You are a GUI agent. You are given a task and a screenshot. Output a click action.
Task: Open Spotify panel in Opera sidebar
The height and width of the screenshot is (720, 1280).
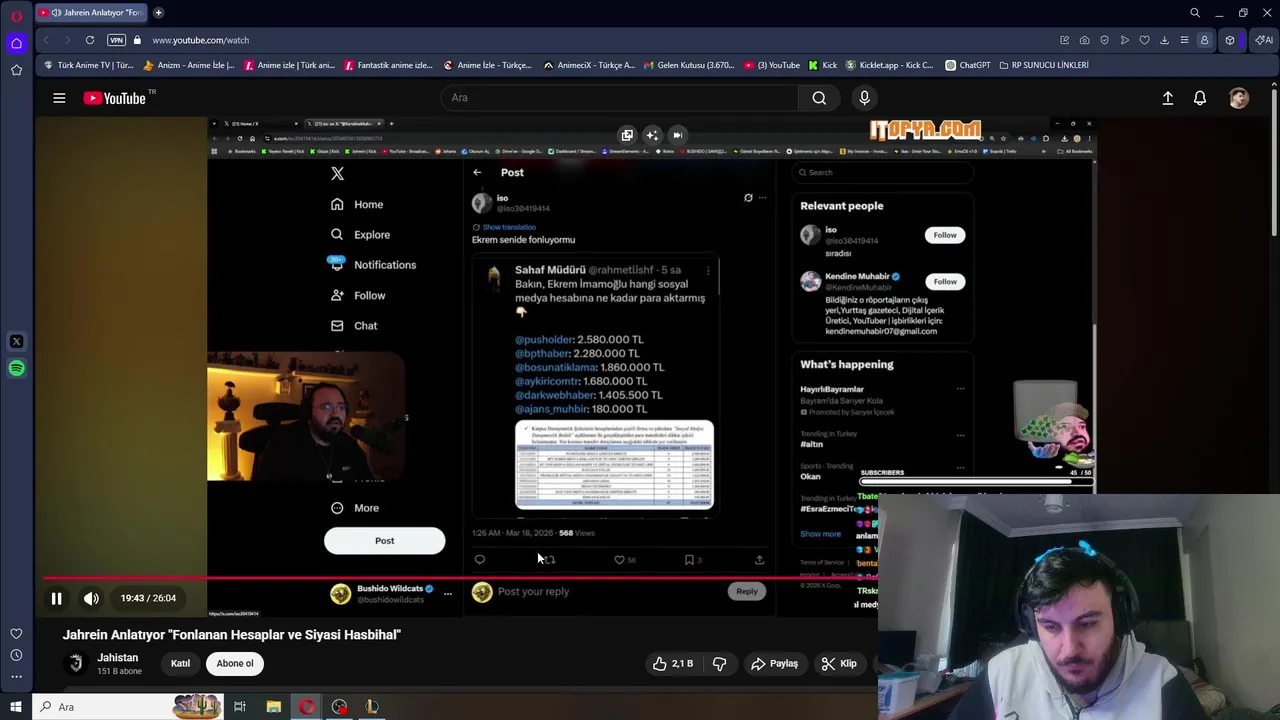coord(16,369)
